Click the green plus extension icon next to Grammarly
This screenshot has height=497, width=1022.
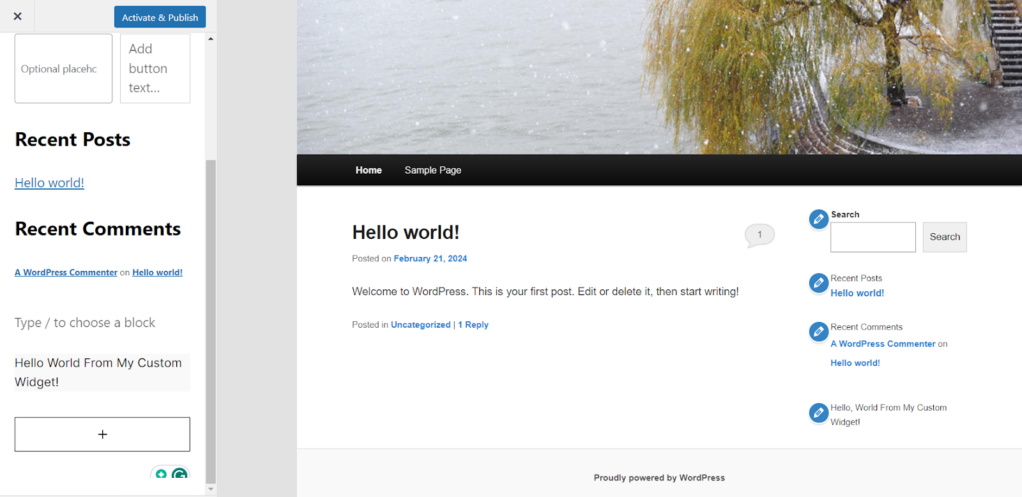tap(161, 475)
